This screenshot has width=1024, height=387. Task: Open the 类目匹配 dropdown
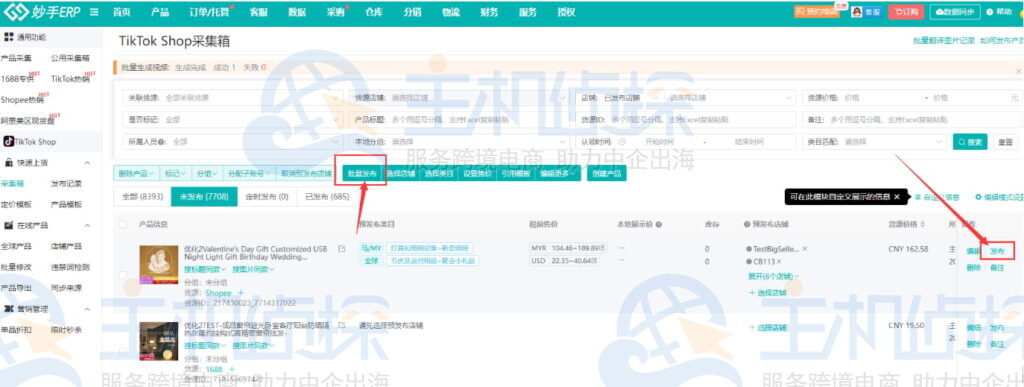click(874, 142)
